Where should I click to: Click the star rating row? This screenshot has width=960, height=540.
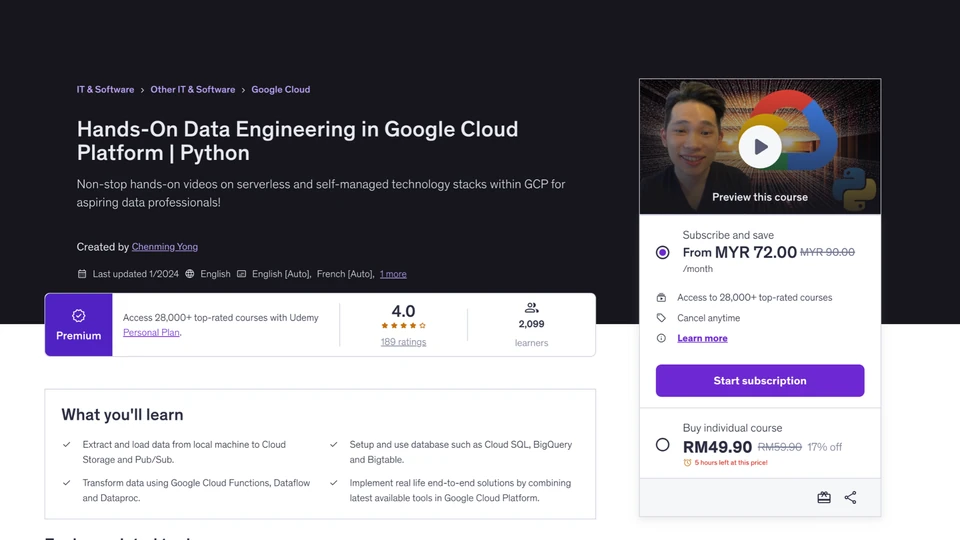(x=403, y=326)
